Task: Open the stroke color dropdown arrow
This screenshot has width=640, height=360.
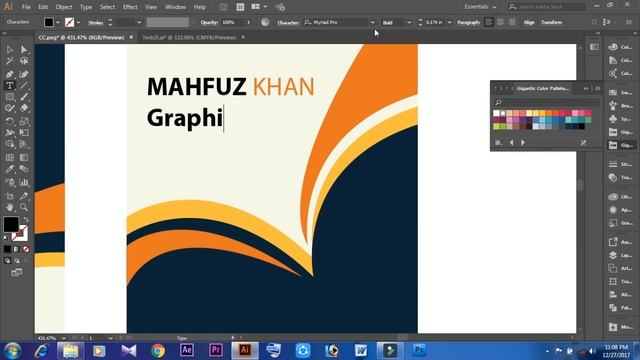Action: click(78, 22)
